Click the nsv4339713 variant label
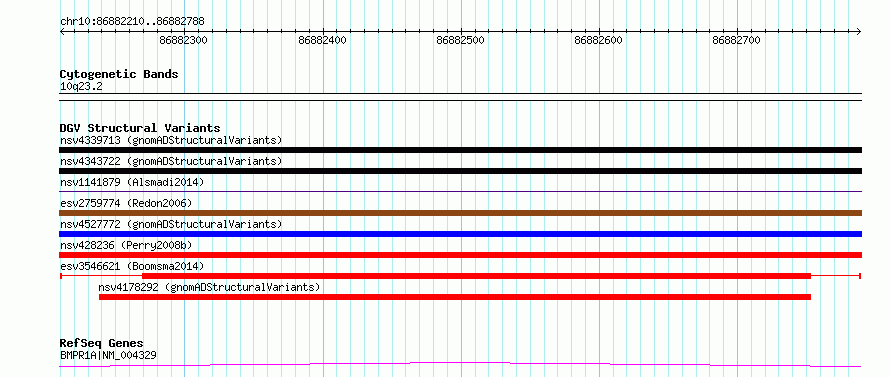The height and width of the screenshot is (377, 890). point(171,140)
